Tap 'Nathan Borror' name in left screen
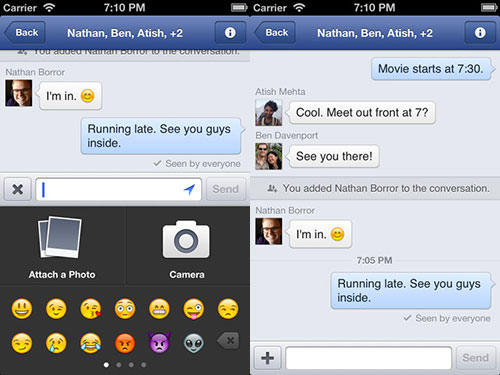The height and width of the screenshot is (375, 500). tap(35, 72)
